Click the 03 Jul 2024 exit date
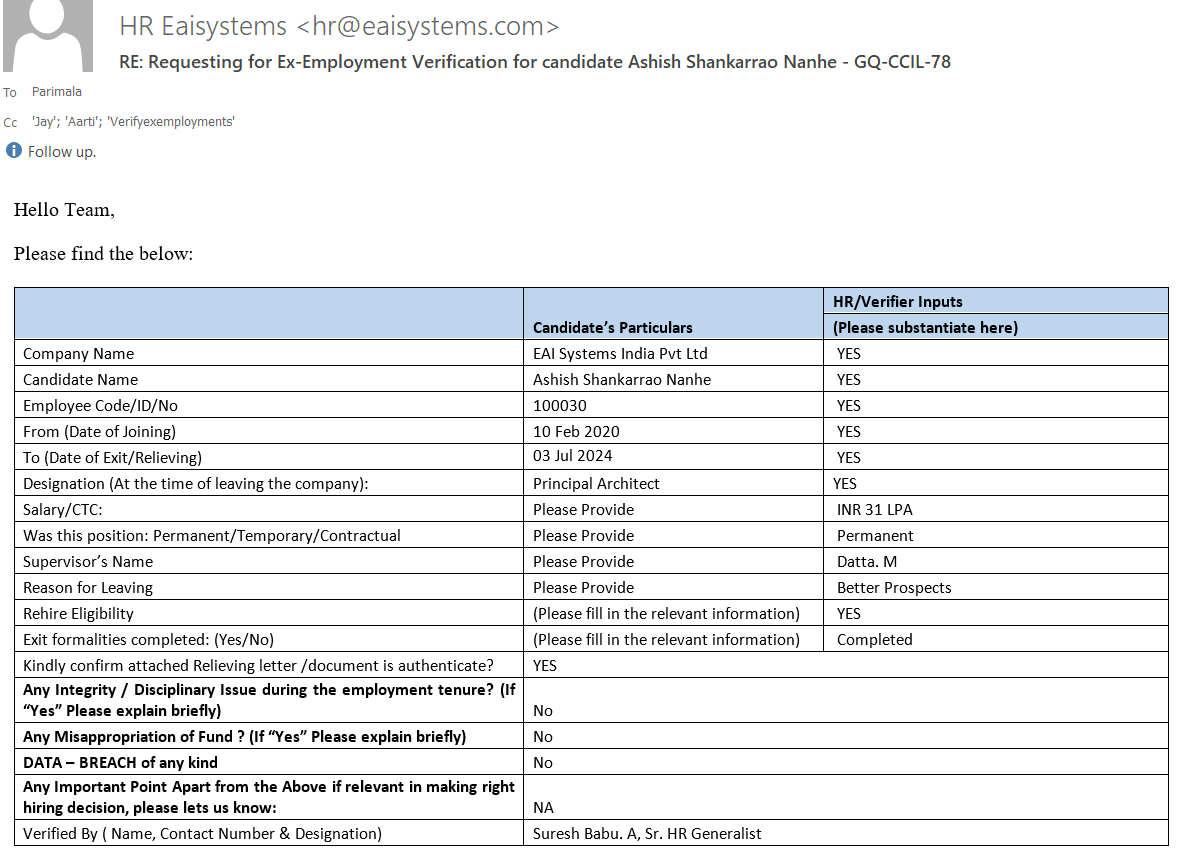The width and height of the screenshot is (1177, 852). click(x=573, y=456)
